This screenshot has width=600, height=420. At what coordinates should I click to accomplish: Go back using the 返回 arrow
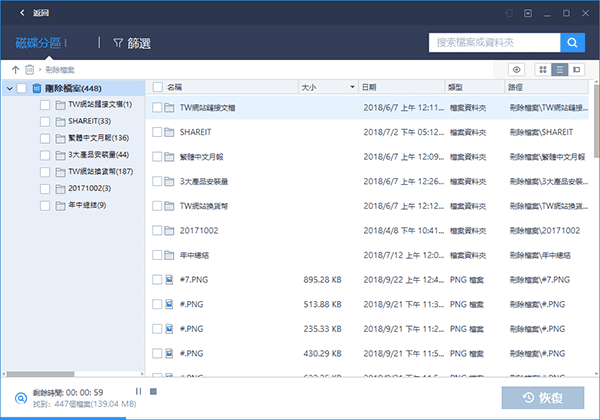[23, 13]
